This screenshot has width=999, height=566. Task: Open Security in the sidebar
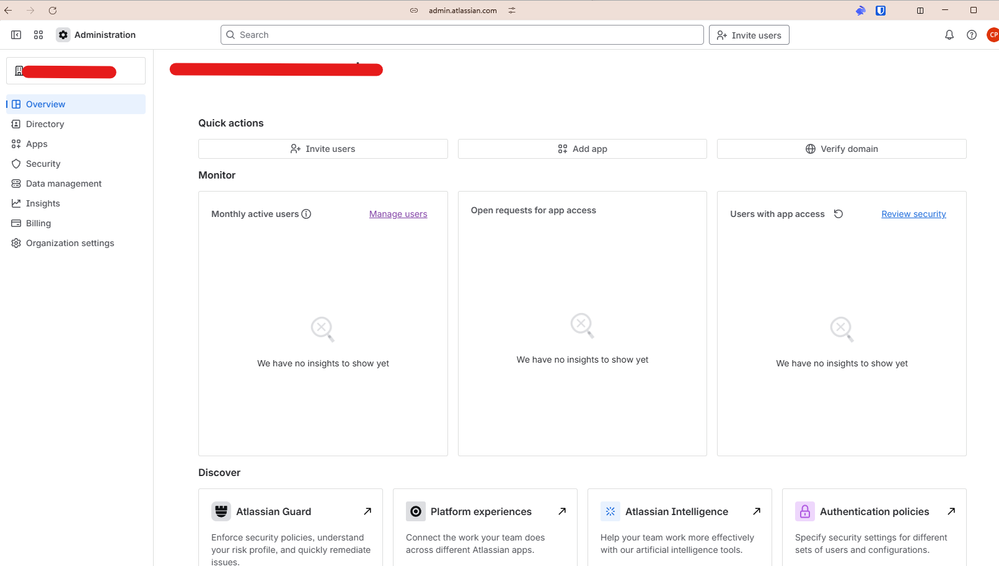(76, 164)
